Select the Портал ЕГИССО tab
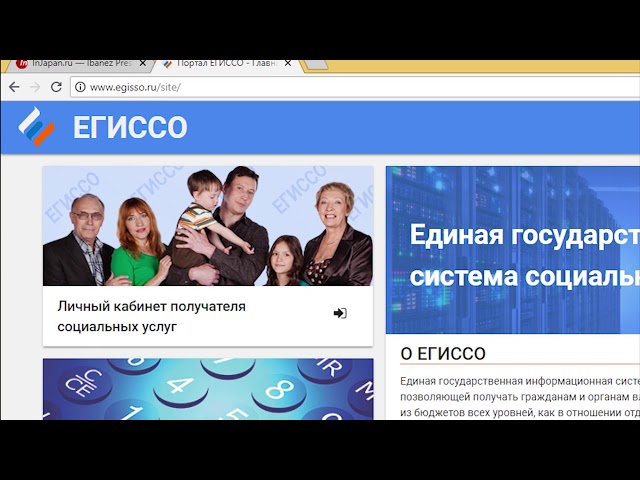Screen dimensions: 640x480 [227, 64]
